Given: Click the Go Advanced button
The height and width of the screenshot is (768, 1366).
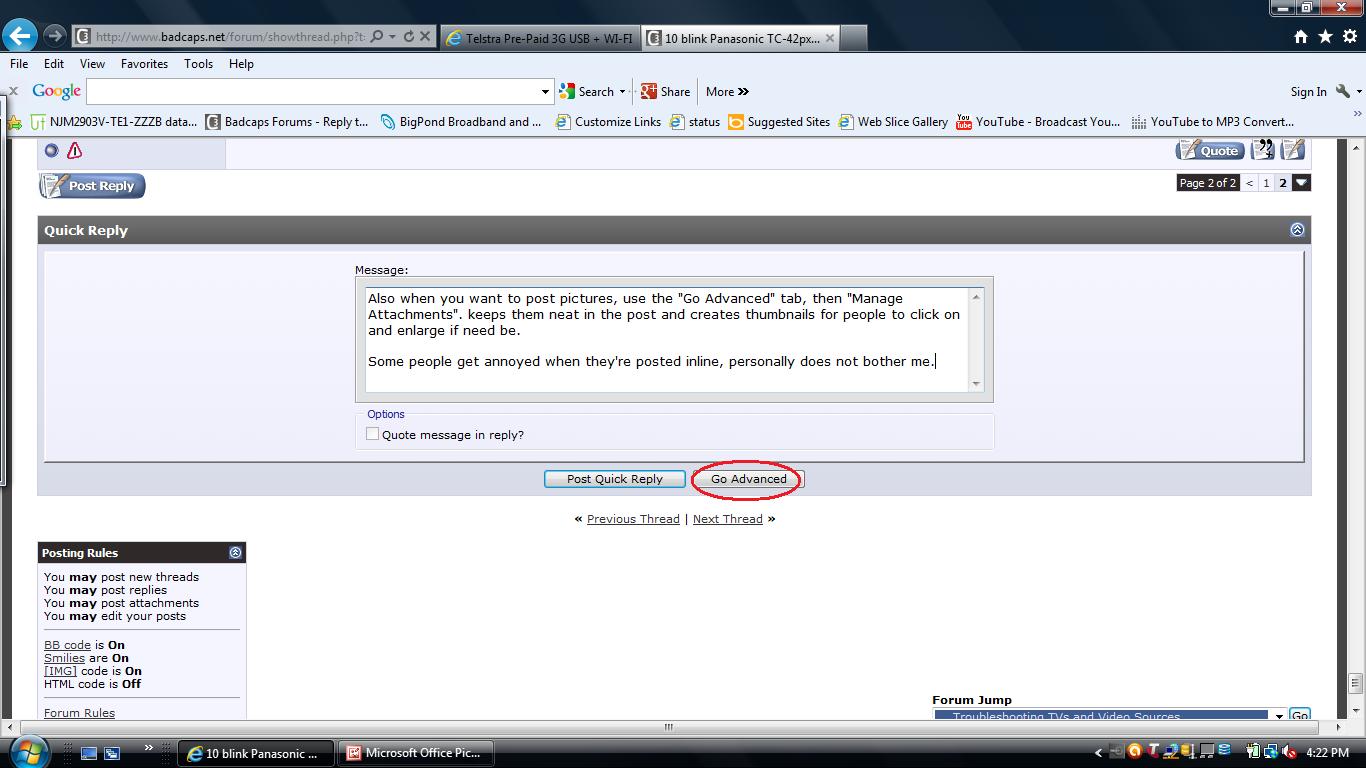Looking at the screenshot, I should point(748,479).
